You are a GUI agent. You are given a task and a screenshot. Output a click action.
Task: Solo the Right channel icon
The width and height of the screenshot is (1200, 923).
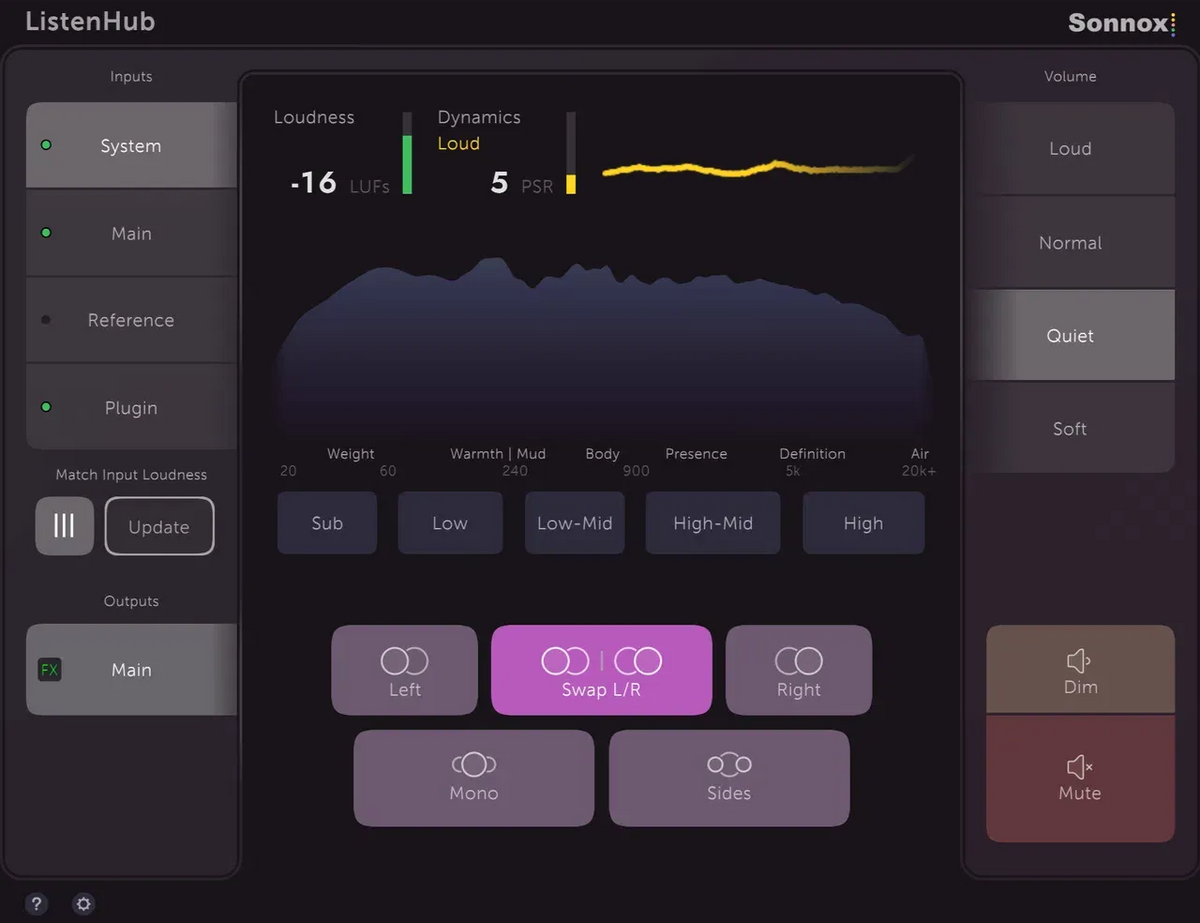coord(799,659)
